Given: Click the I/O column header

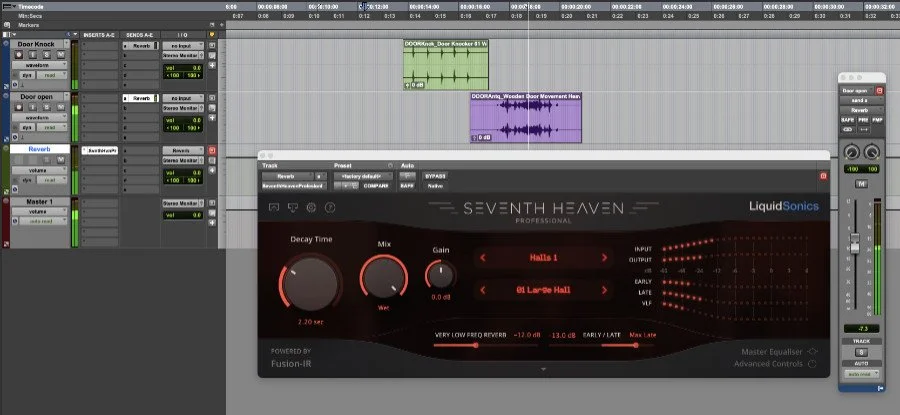Looking at the screenshot, I should [183, 35].
